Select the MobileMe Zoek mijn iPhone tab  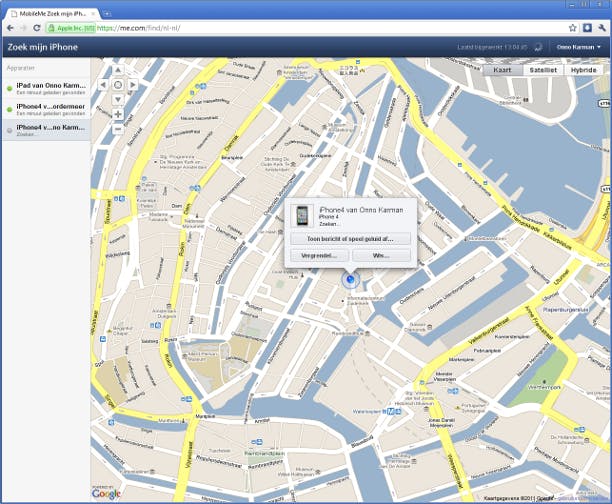53,14
